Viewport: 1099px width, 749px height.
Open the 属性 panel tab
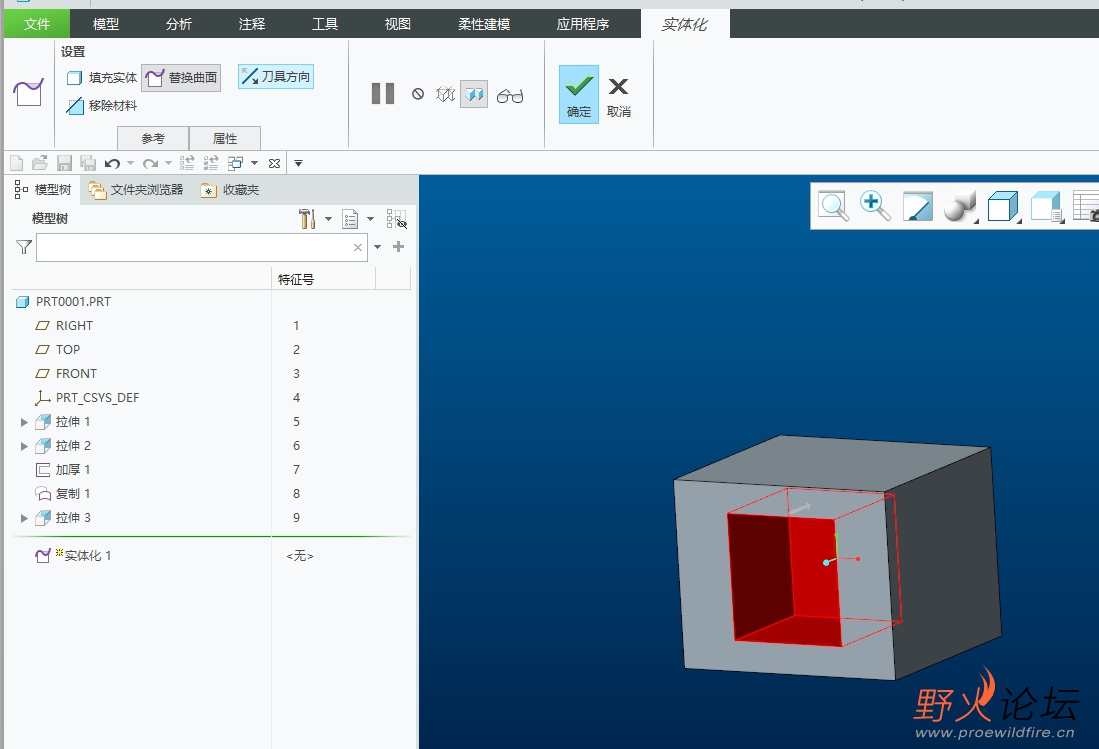click(x=225, y=138)
